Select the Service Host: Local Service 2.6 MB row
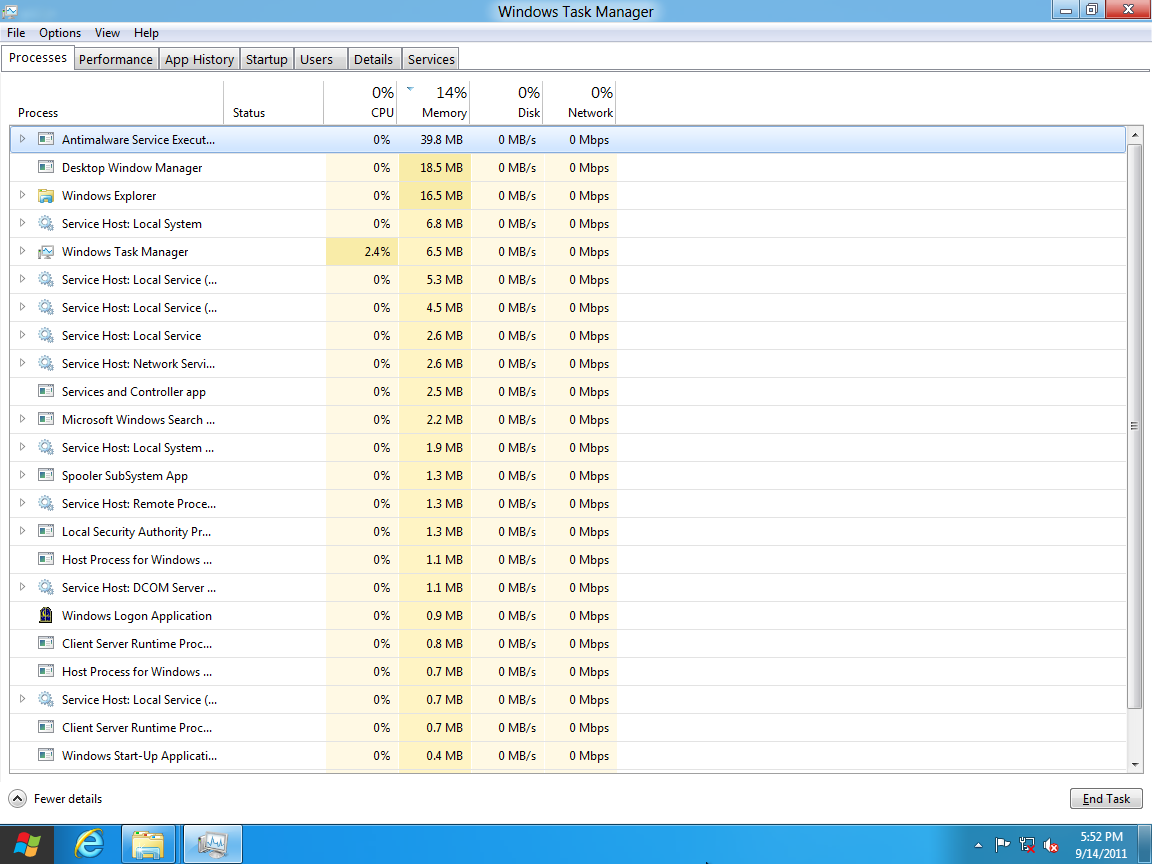This screenshot has height=864, width=1152. coord(567,335)
